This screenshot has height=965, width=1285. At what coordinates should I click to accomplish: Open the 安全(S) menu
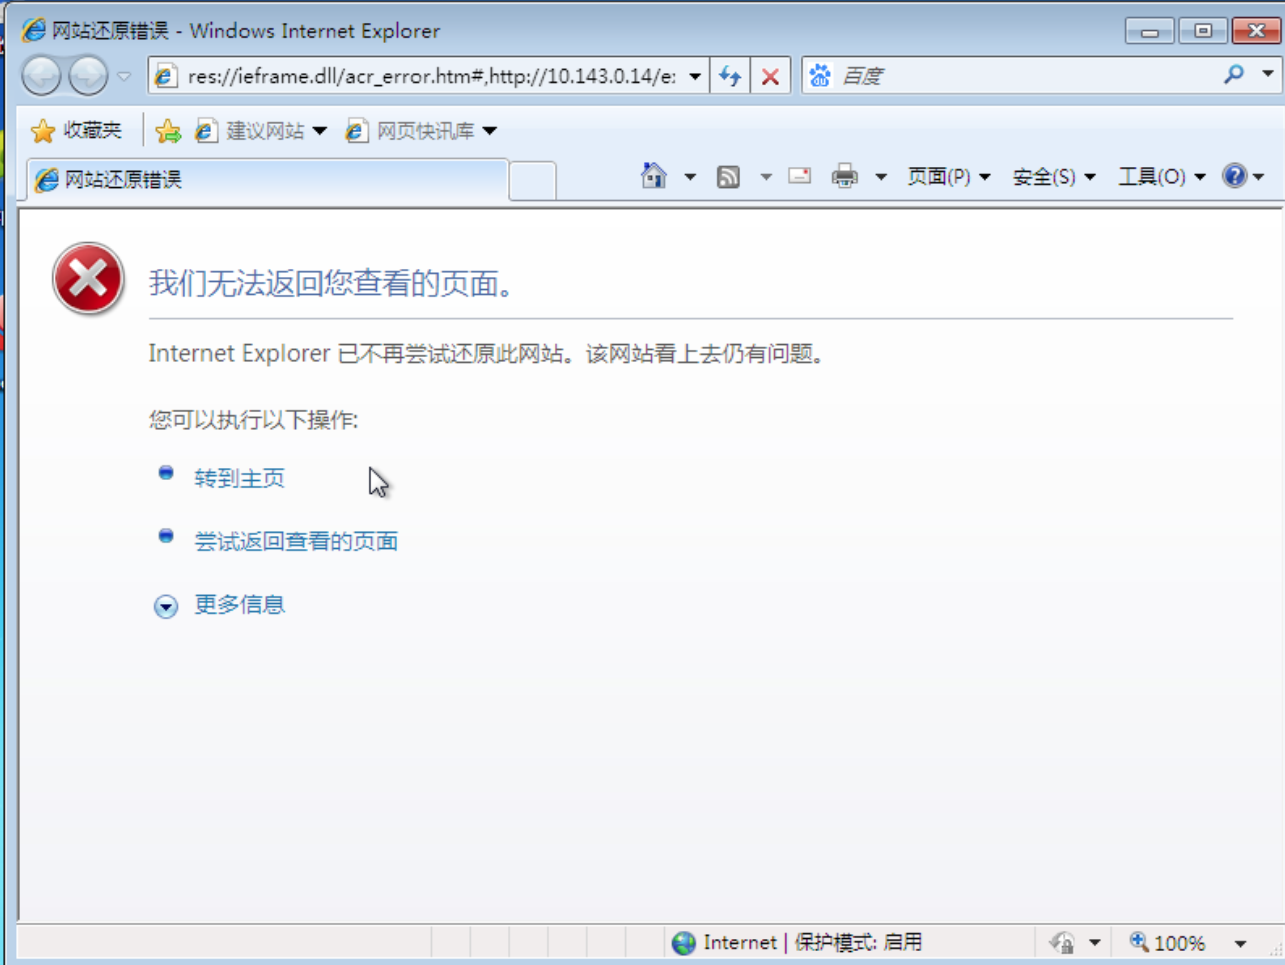tap(1053, 177)
